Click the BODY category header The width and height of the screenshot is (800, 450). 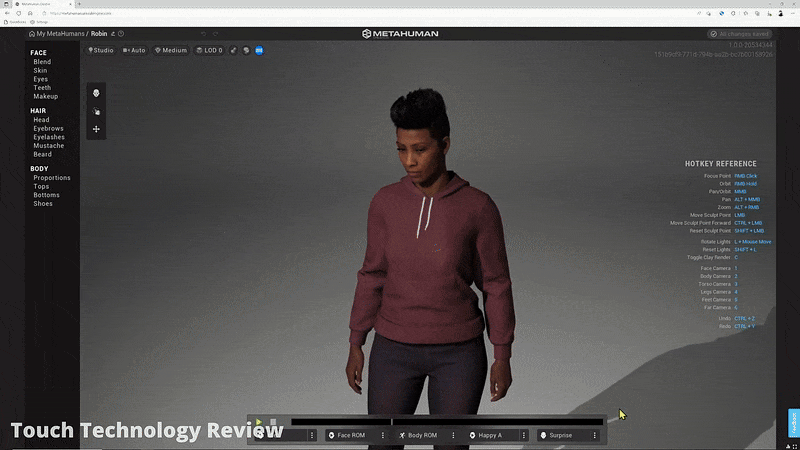coord(39,169)
